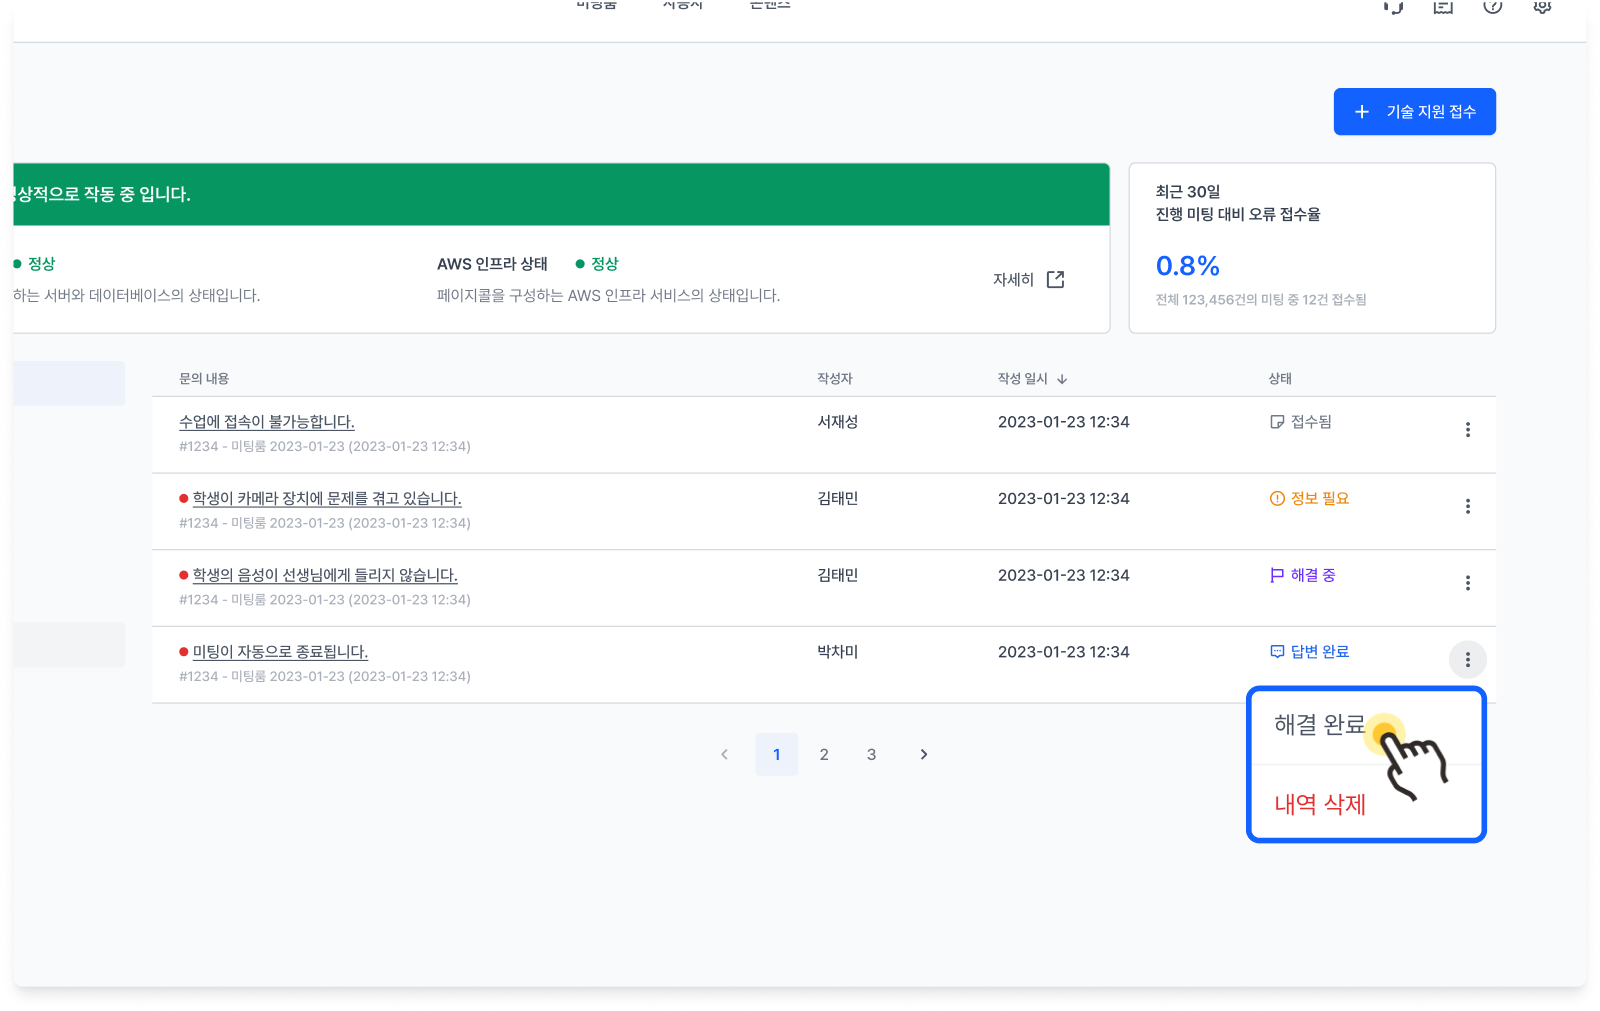Click 김태민 in the camera-problem row
Viewport: 1600px width, 1011px height.
pos(838,498)
